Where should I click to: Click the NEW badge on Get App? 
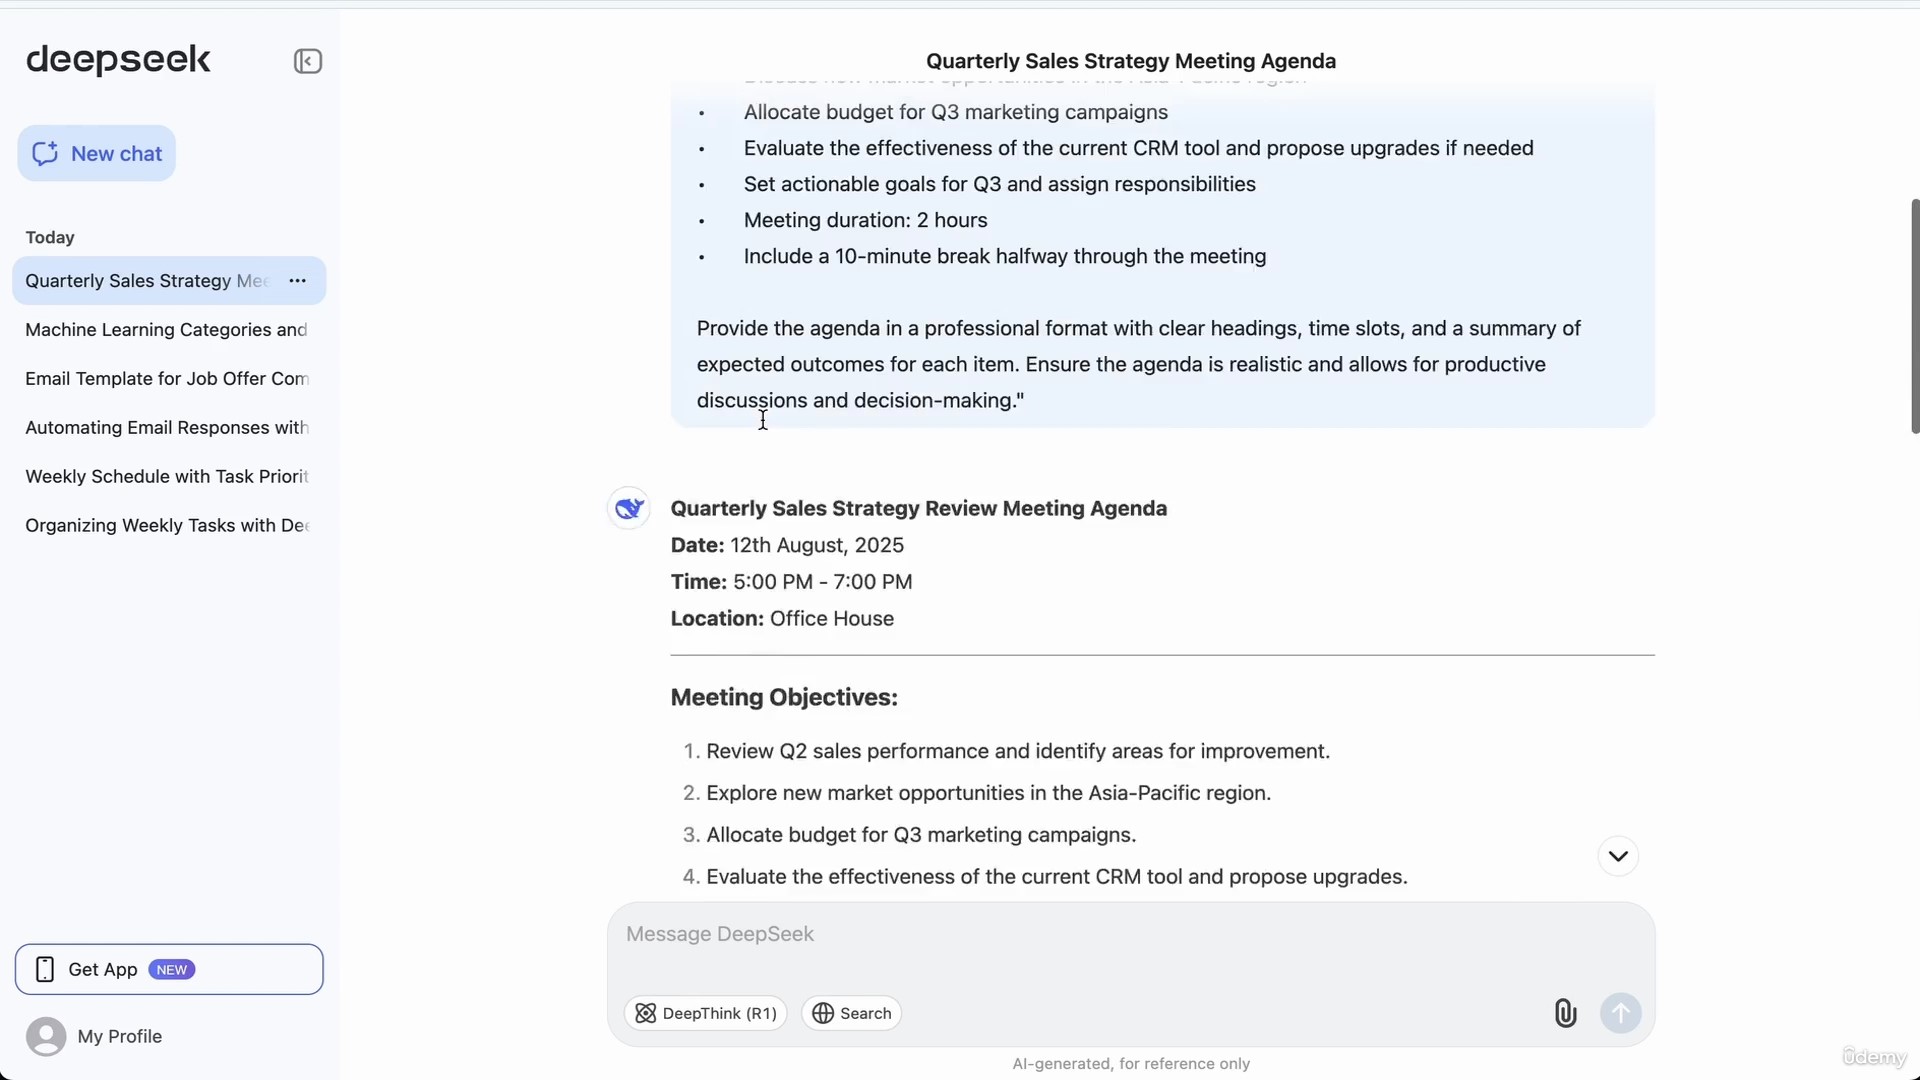[172, 969]
